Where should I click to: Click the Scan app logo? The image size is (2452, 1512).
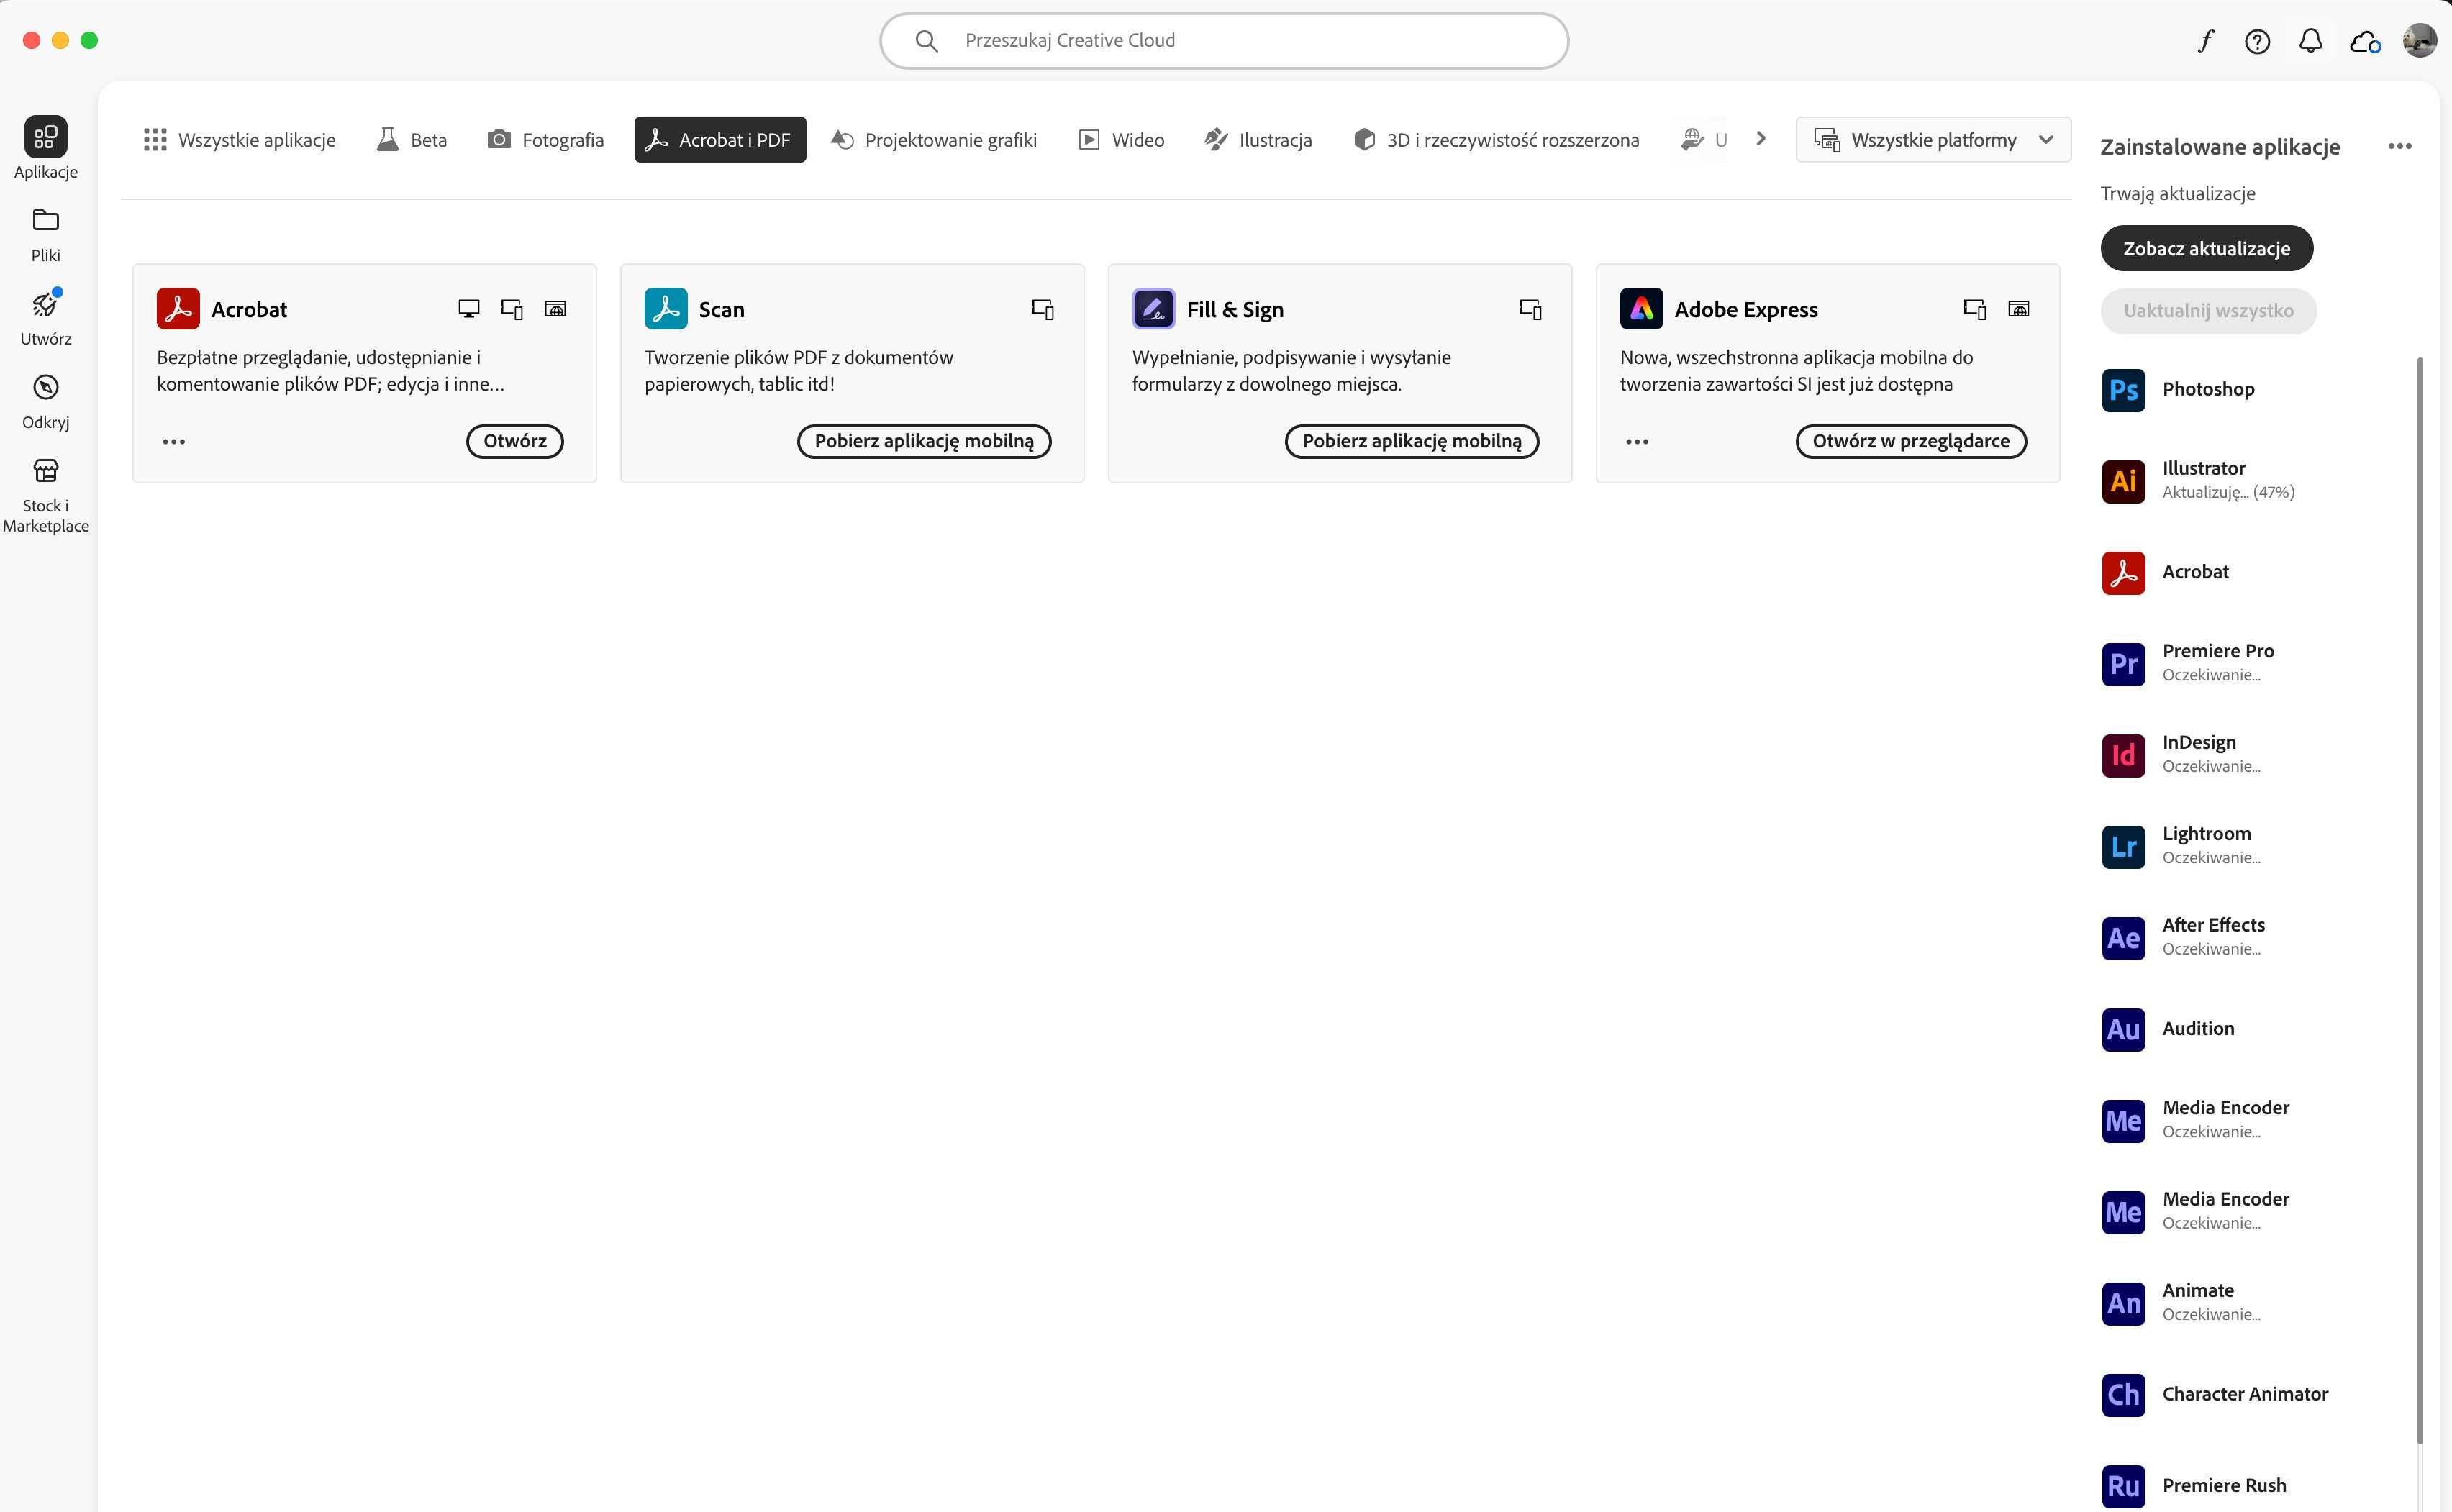click(665, 309)
